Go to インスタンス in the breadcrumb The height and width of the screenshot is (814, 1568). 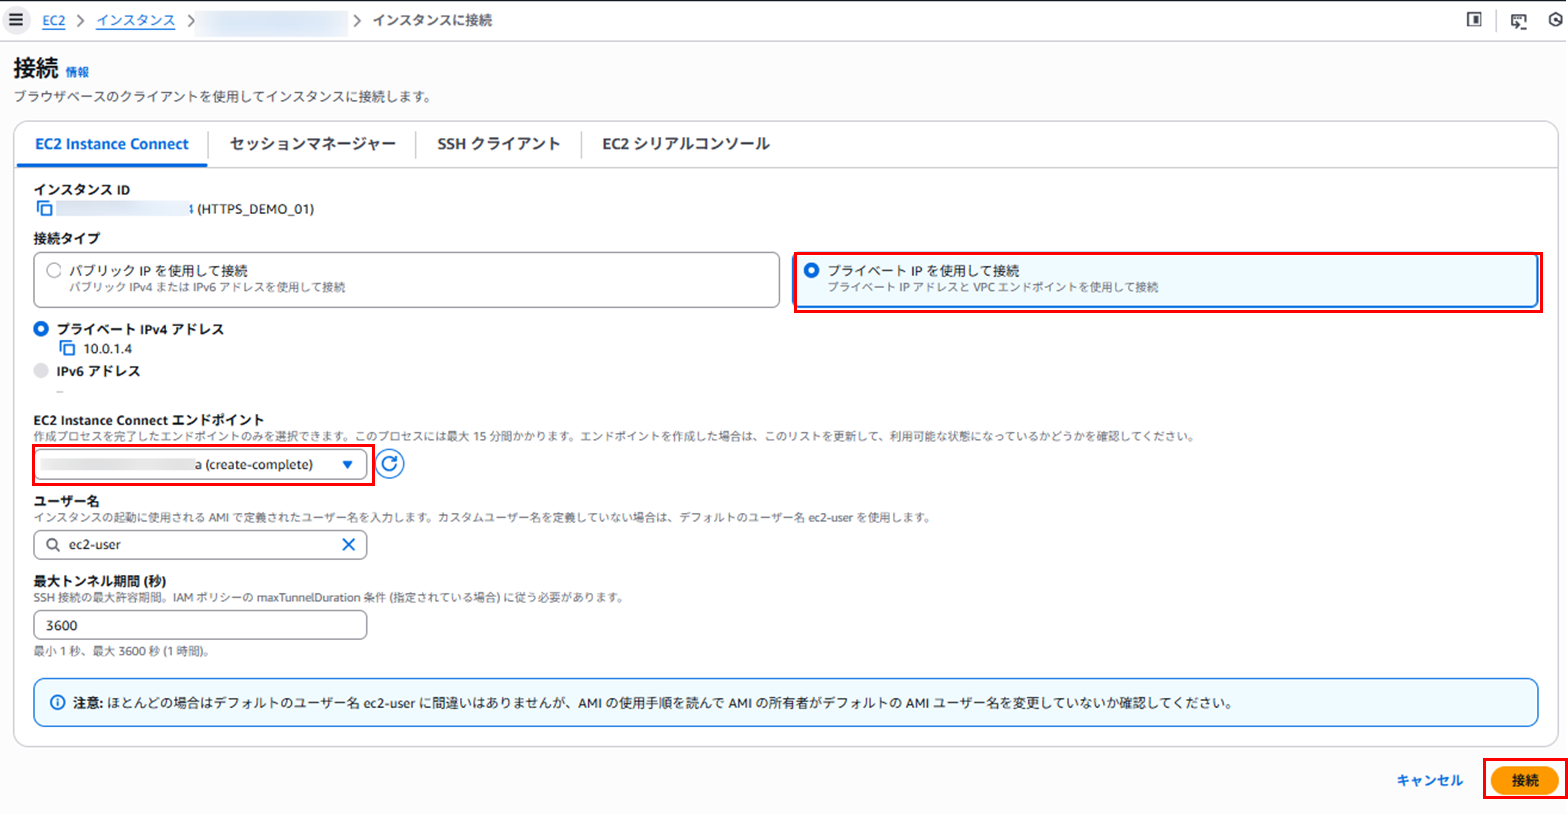[x=136, y=20]
